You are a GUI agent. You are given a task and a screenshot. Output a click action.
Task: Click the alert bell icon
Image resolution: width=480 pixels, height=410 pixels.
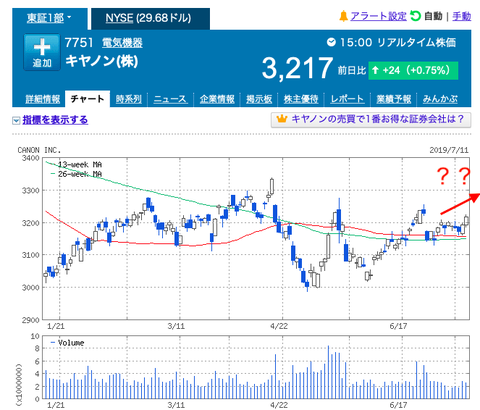(x=343, y=16)
